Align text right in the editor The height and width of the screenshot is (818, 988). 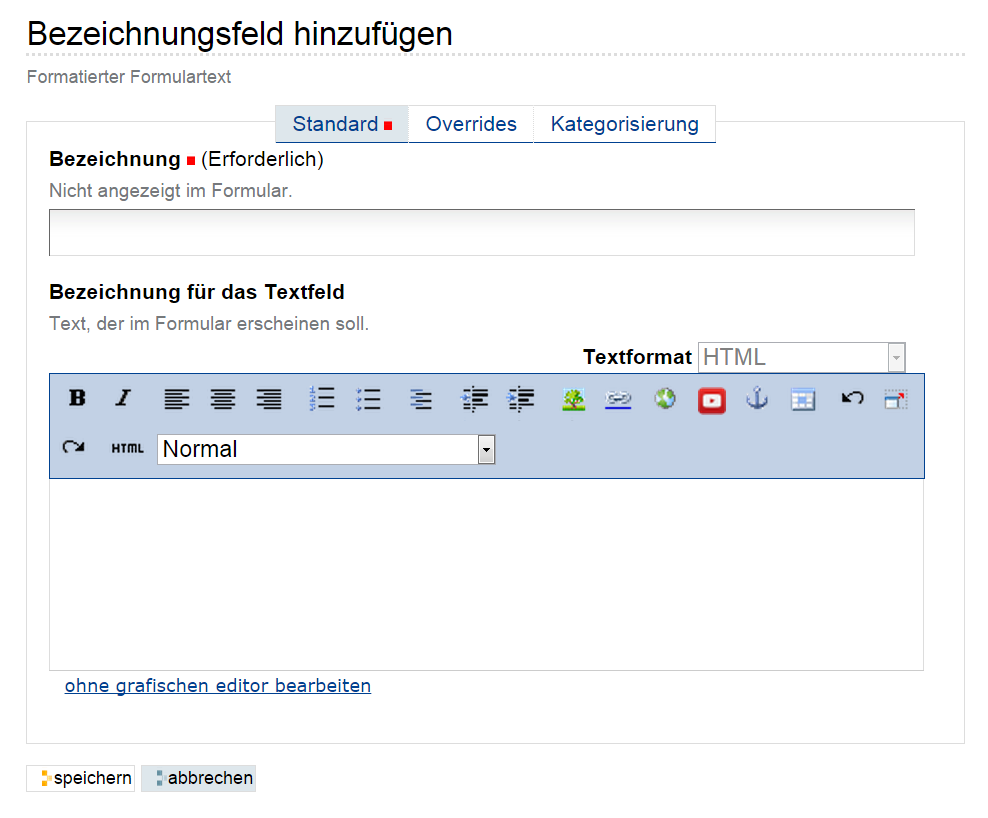coord(269,399)
